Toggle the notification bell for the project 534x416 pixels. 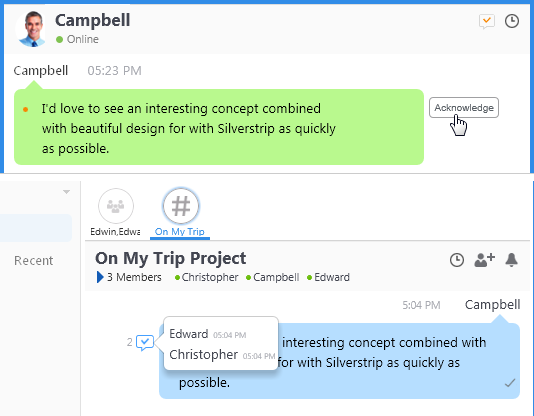(511, 260)
